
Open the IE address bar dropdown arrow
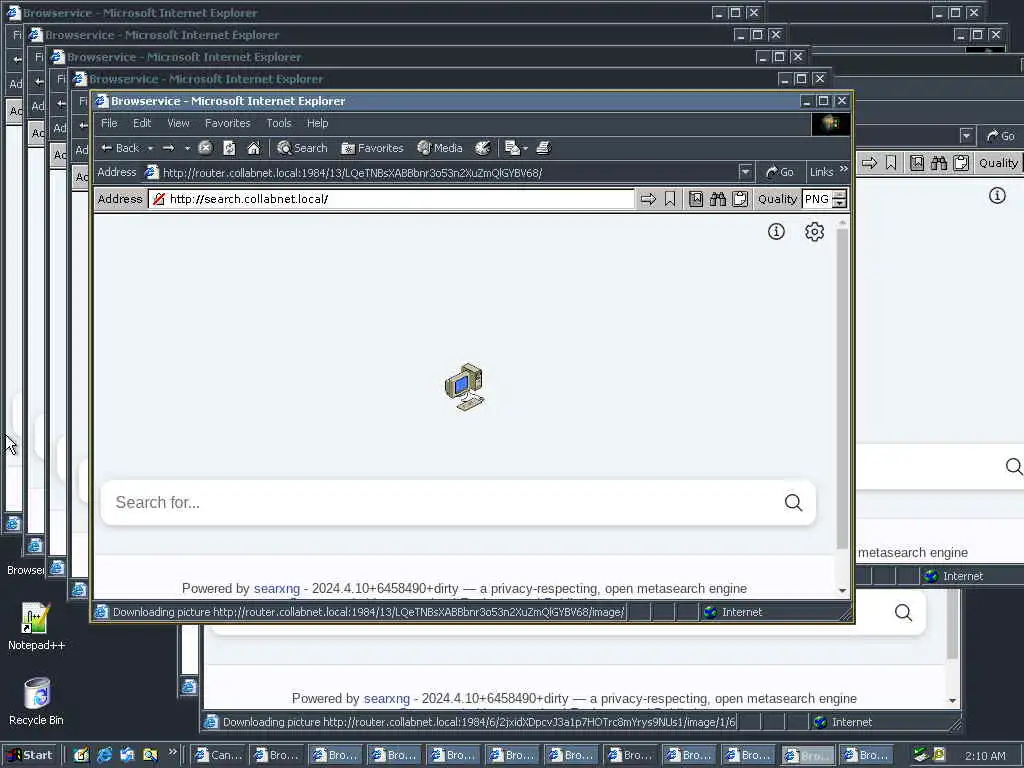[745, 172]
